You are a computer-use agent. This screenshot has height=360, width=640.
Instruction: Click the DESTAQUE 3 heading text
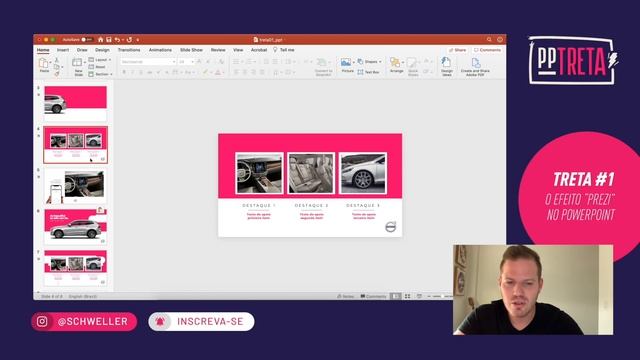point(363,205)
